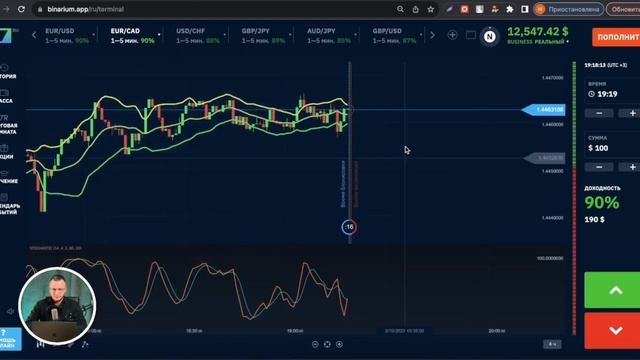The image size is (640, 360).
Task: Select the EUR/CAD asset tab
Action: coord(132,36)
